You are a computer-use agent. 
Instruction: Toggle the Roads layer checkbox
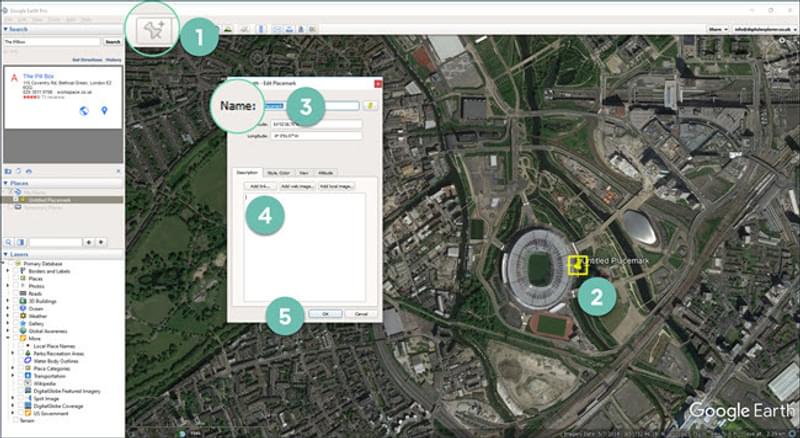[x=20, y=294]
